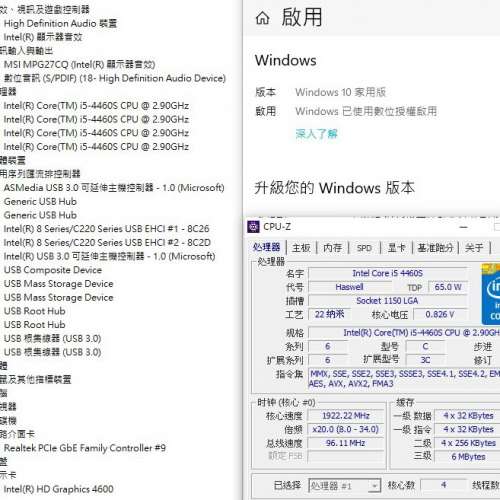Open the 处理器 #1 selection dropdown
500x500 pixels.
coord(344,486)
